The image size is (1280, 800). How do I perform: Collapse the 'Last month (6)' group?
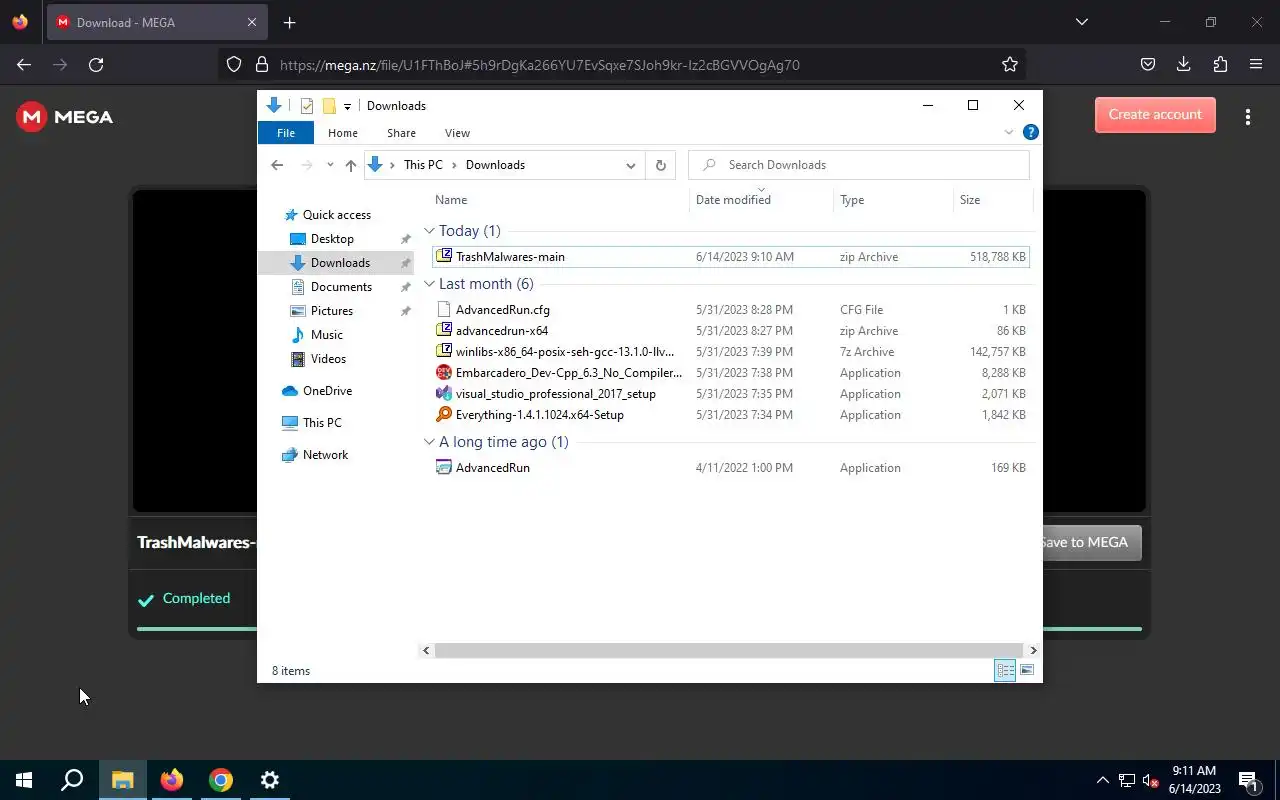coord(429,284)
